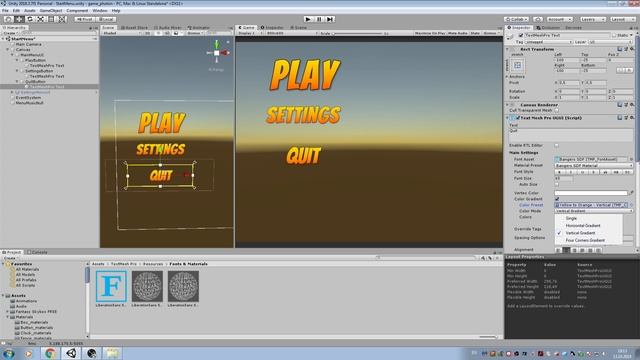Image resolution: width=640 pixels, height=360 pixels.
Task: Open the Window menu
Action: [100, 11]
